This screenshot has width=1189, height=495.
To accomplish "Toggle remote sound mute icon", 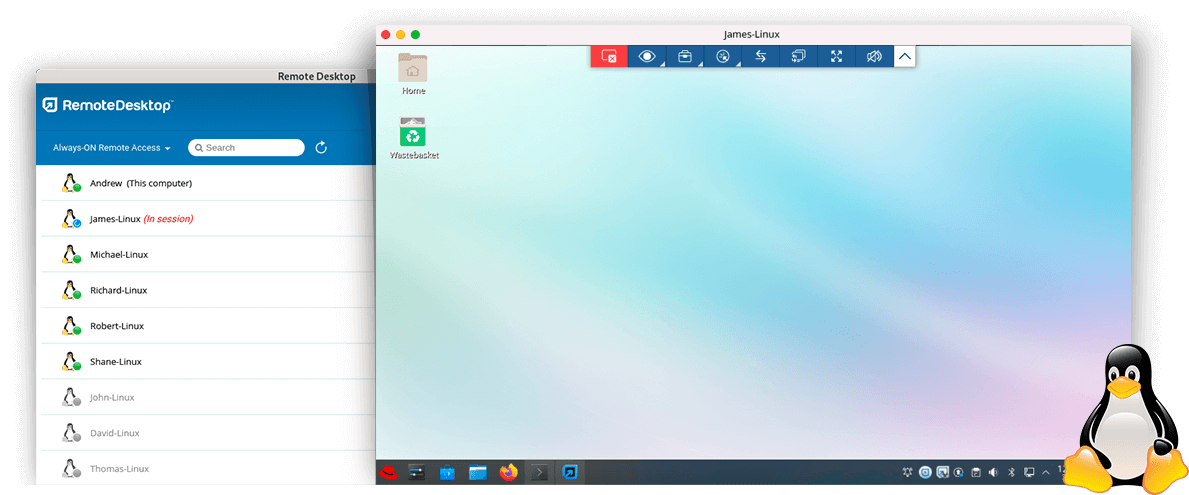I will (873, 57).
